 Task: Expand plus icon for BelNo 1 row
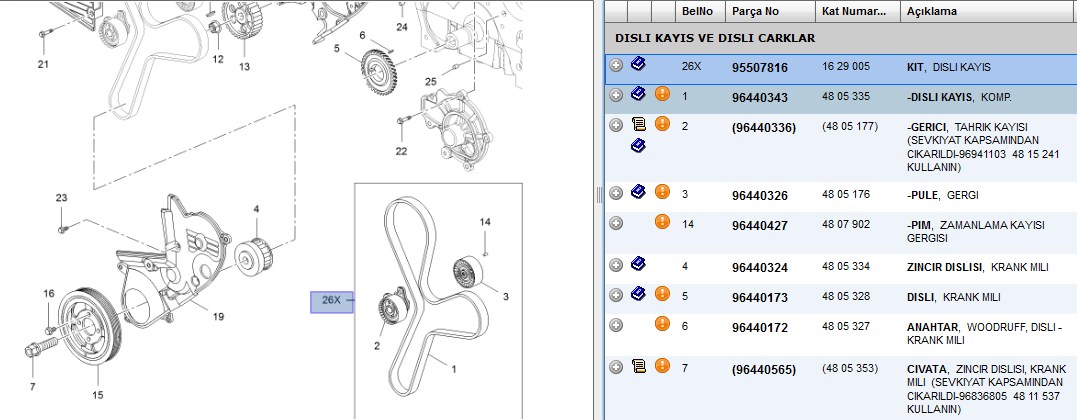[616, 95]
